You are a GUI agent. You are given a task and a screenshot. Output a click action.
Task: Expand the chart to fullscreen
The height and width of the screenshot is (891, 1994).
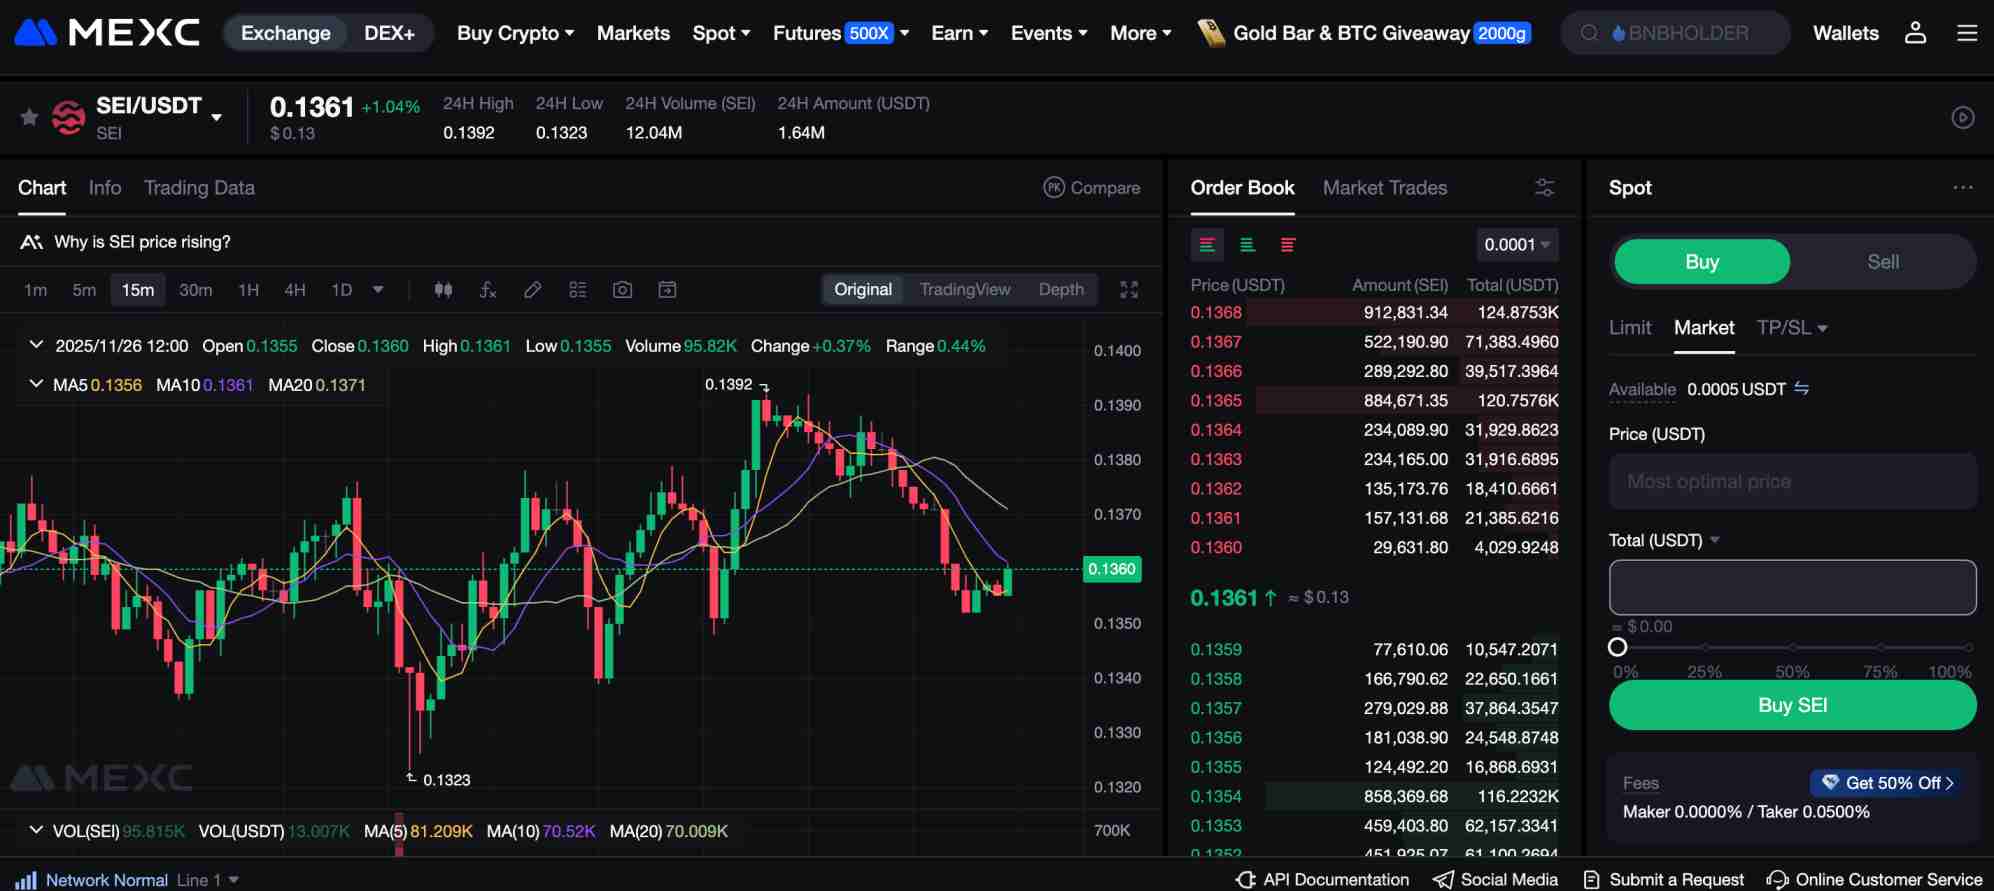(x=1129, y=290)
